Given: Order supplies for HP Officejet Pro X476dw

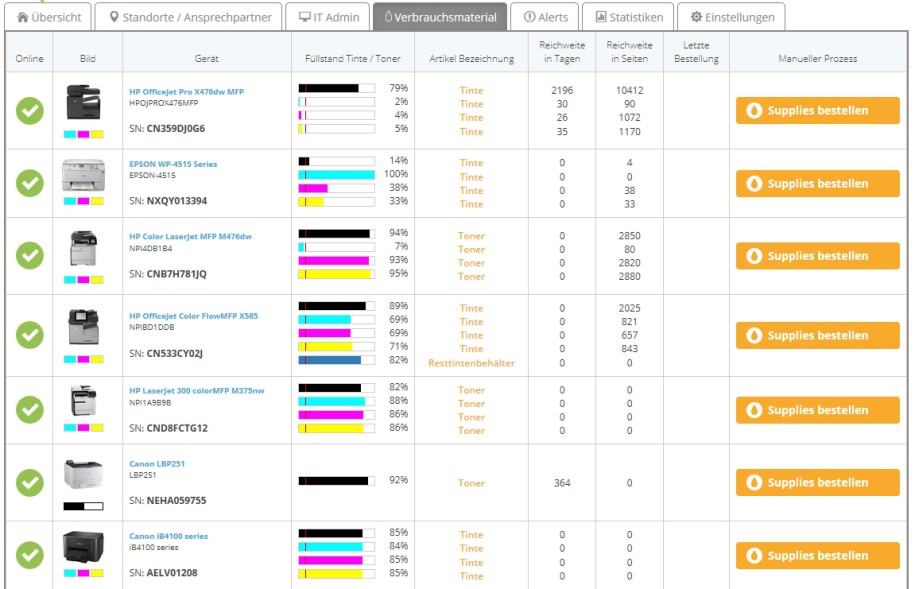Looking at the screenshot, I should coord(818,110).
